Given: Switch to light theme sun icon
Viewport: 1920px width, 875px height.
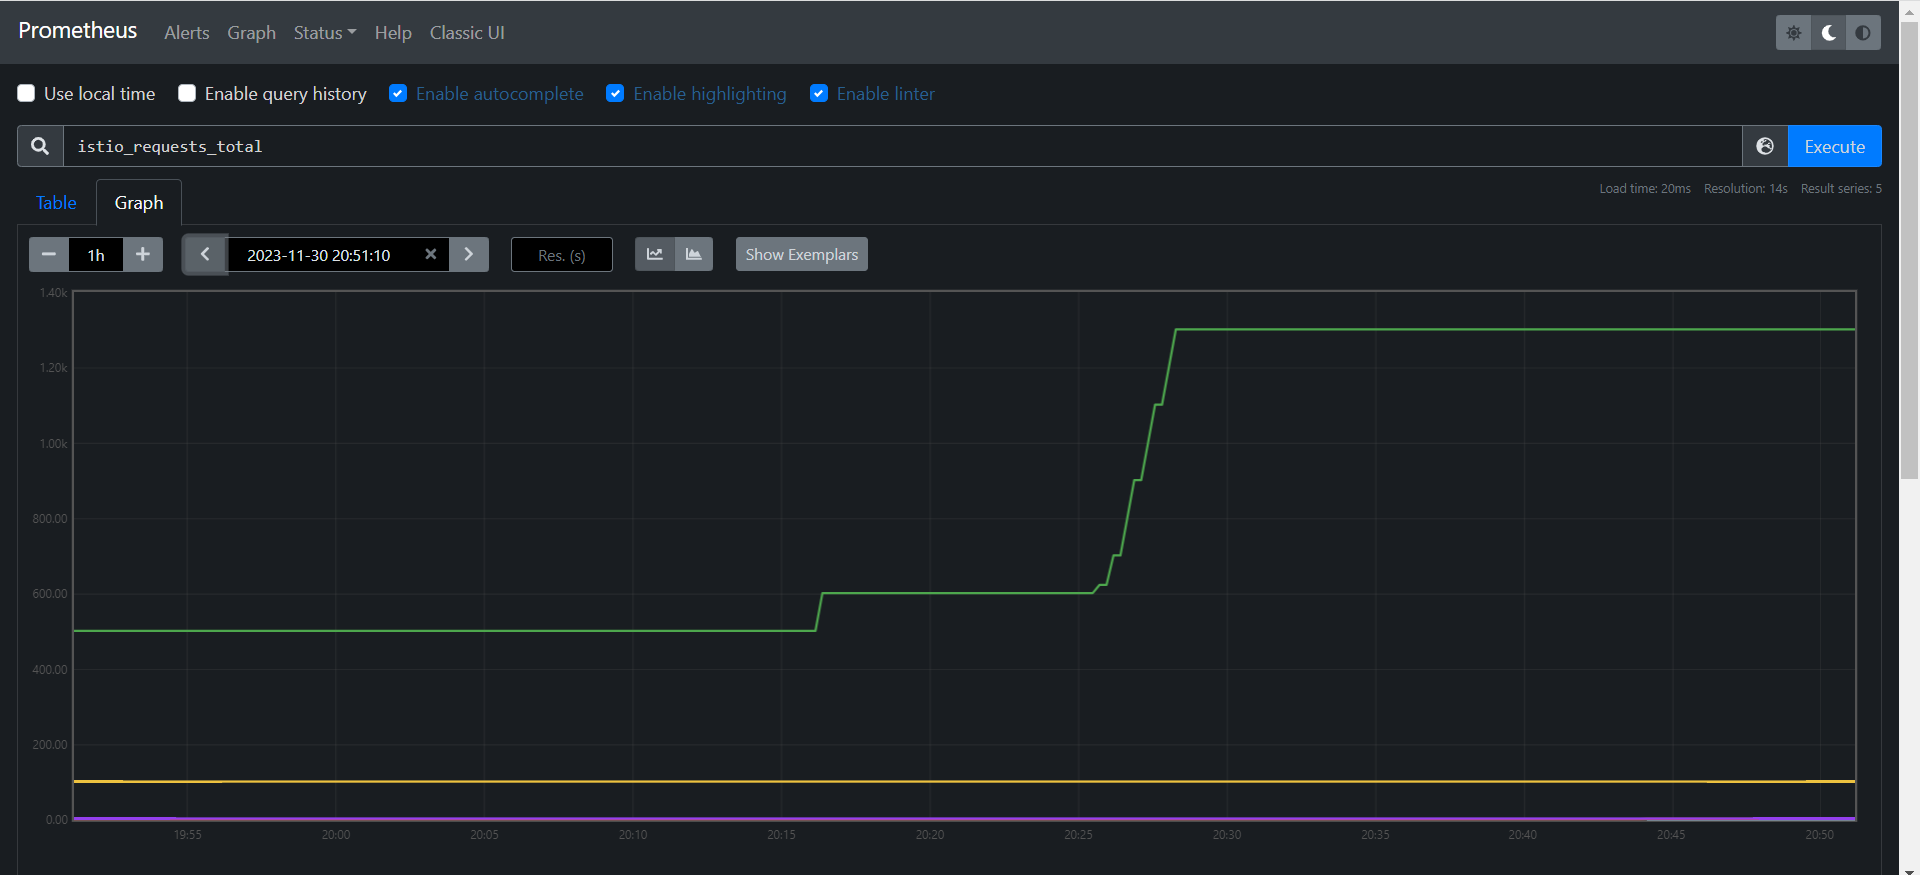Looking at the screenshot, I should pos(1793,33).
